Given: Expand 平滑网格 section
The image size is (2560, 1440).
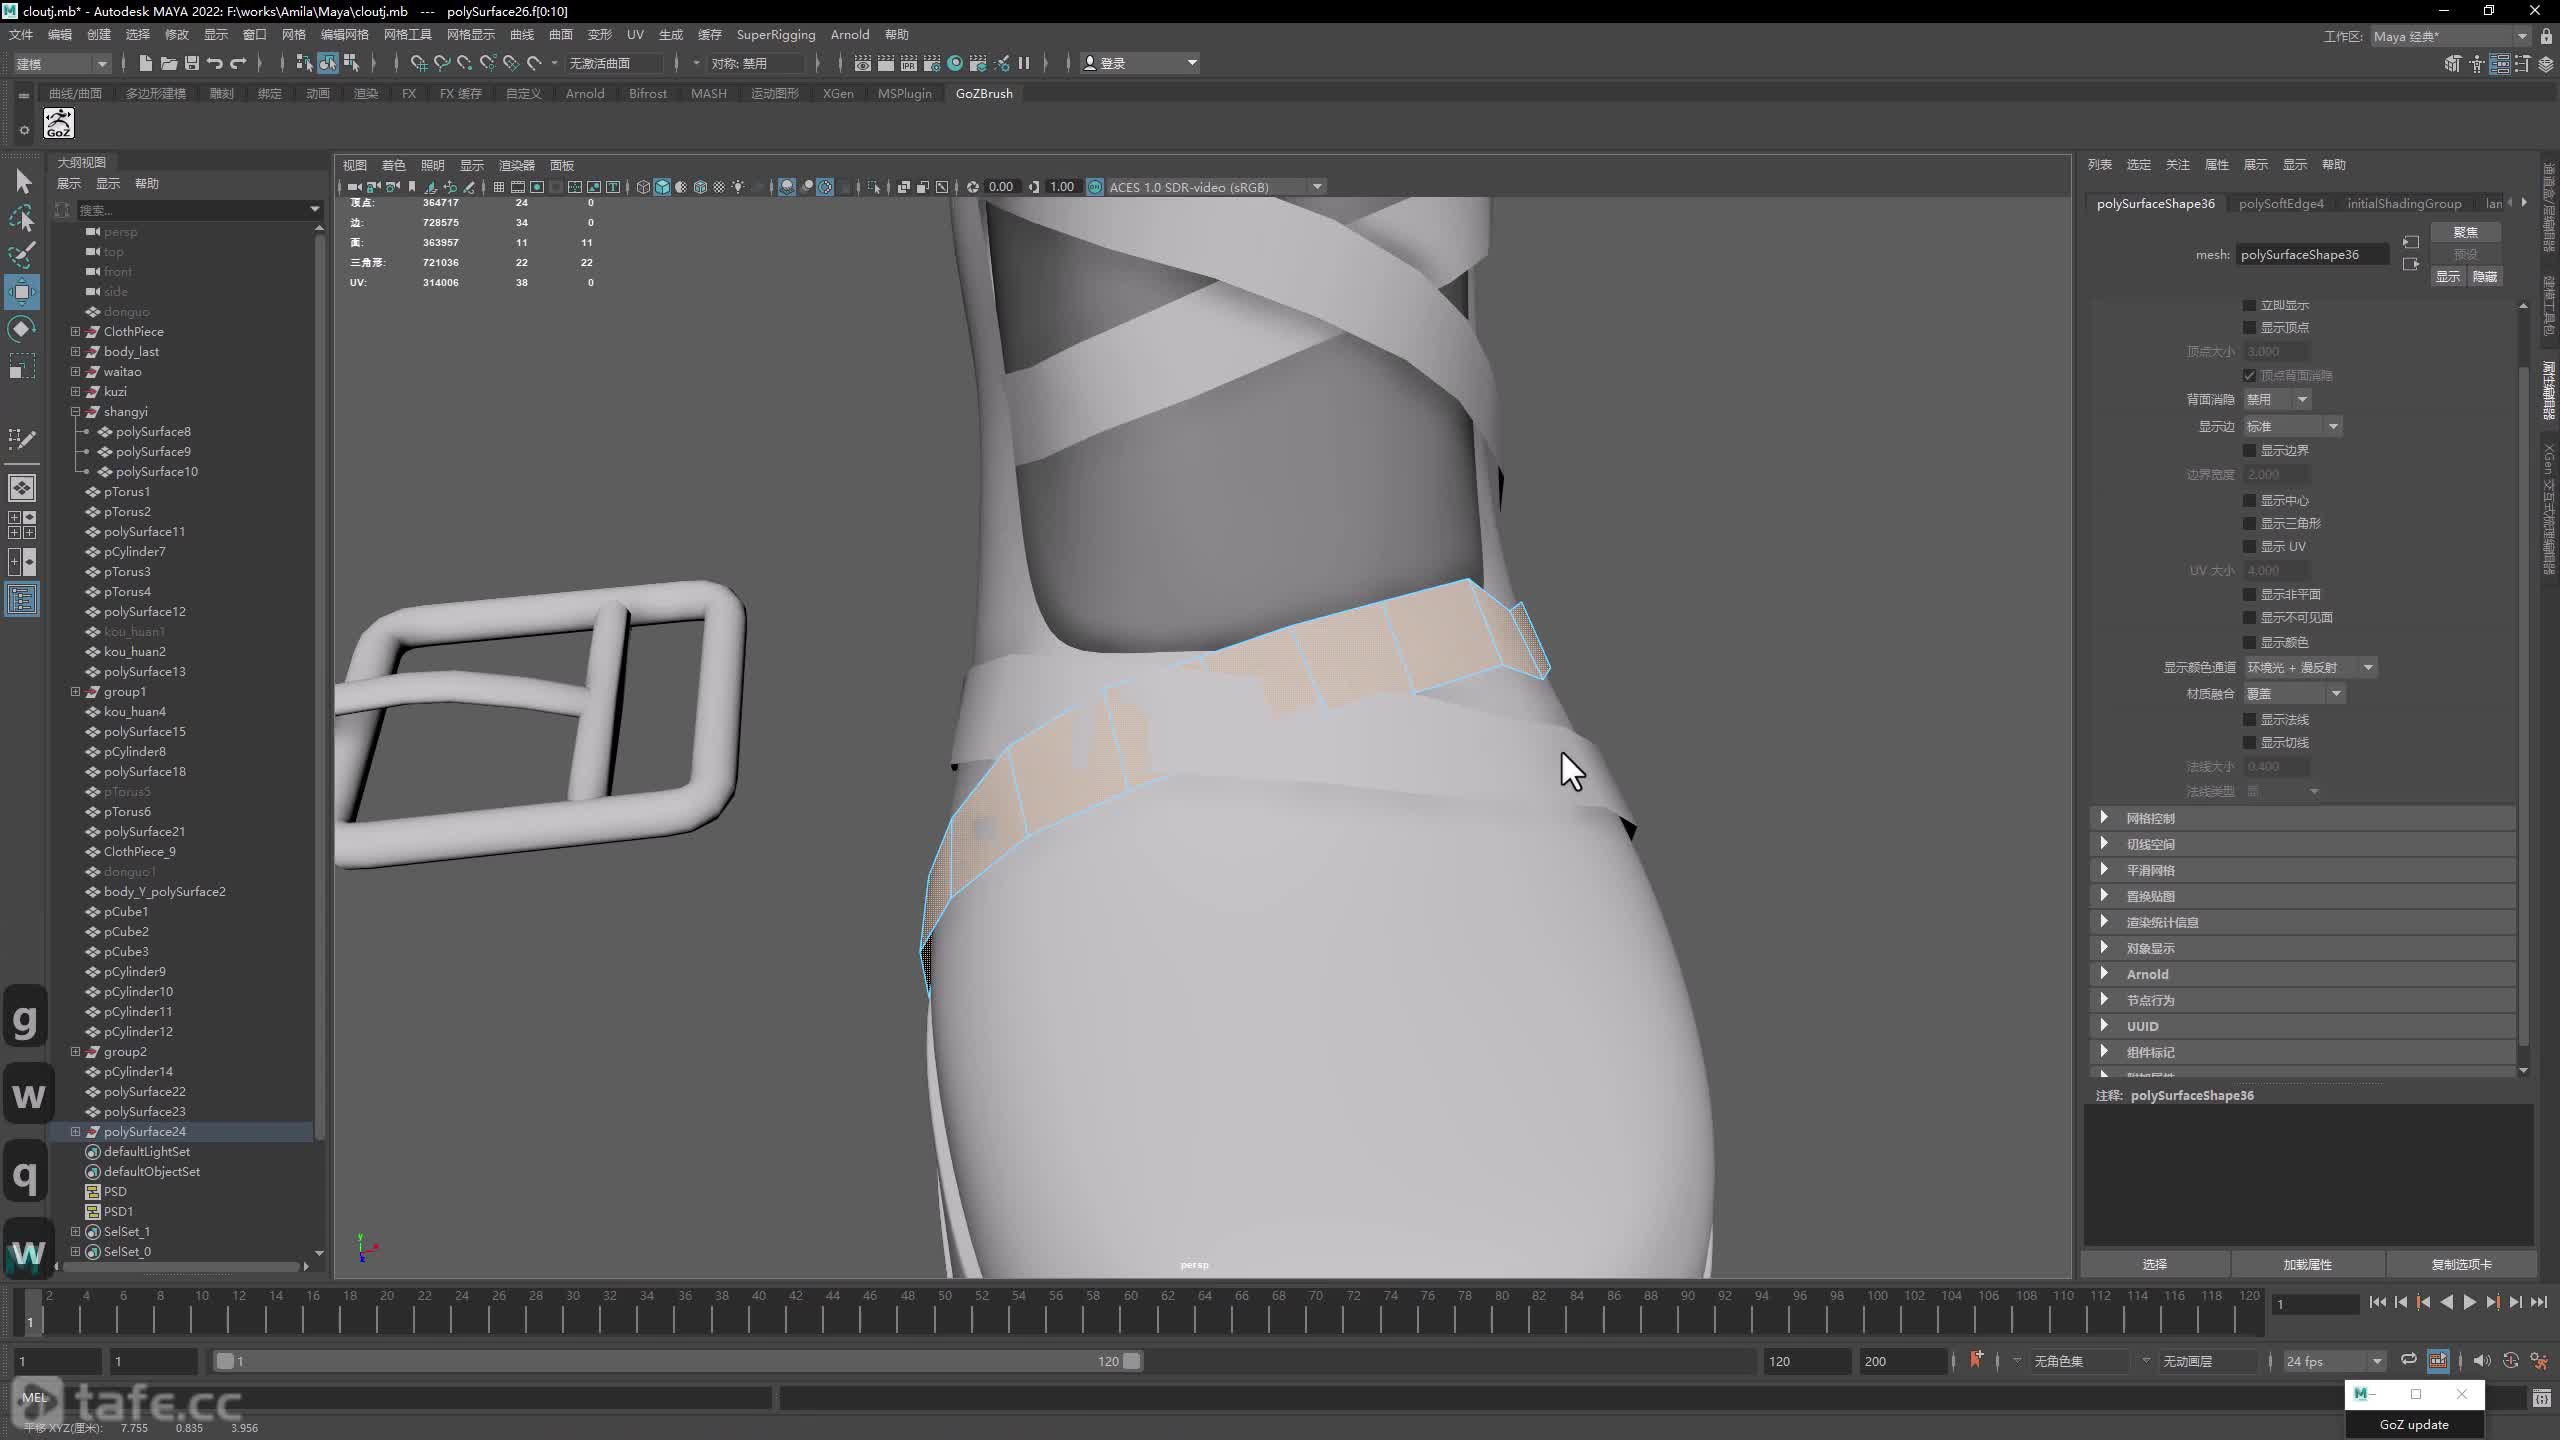Looking at the screenshot, I should [2302, 870].
